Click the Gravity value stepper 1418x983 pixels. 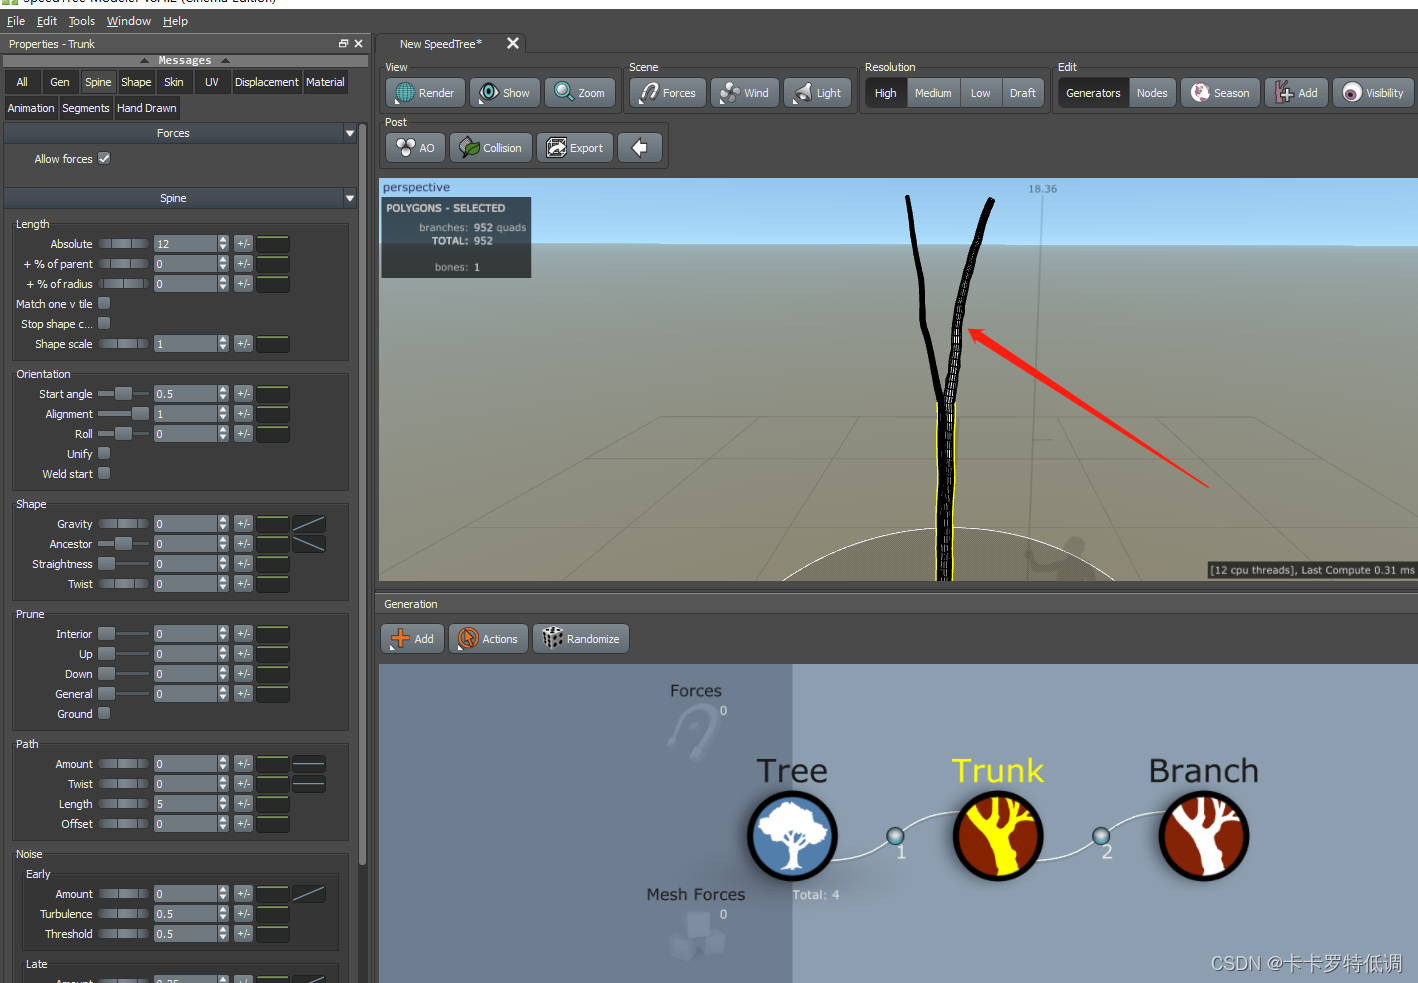pos(223,524)
